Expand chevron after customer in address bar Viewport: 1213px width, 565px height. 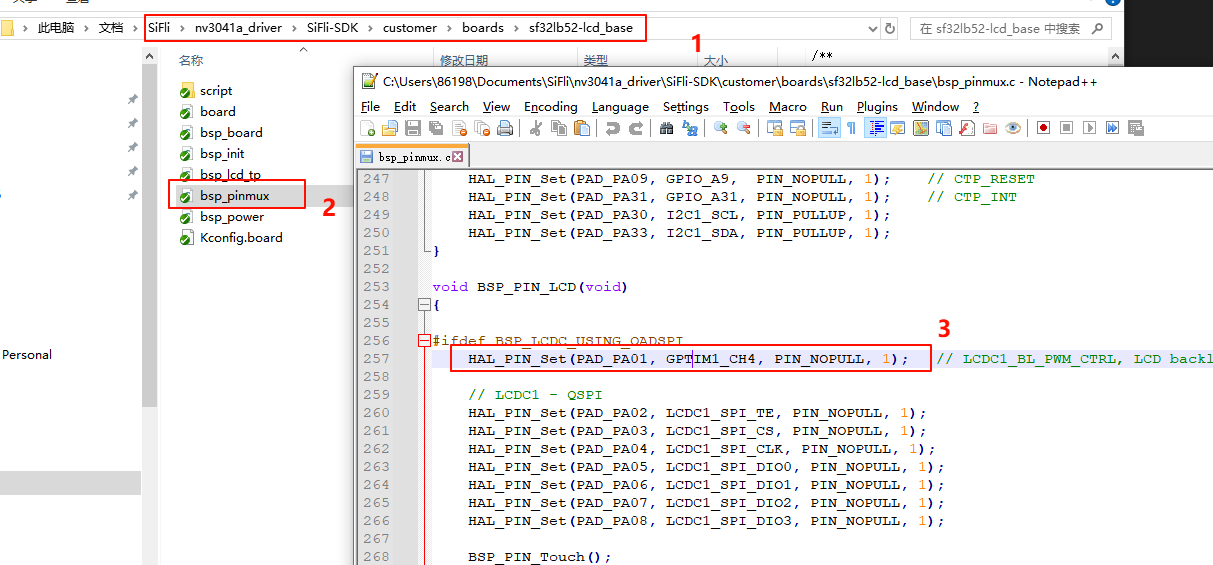coord(449,28)
